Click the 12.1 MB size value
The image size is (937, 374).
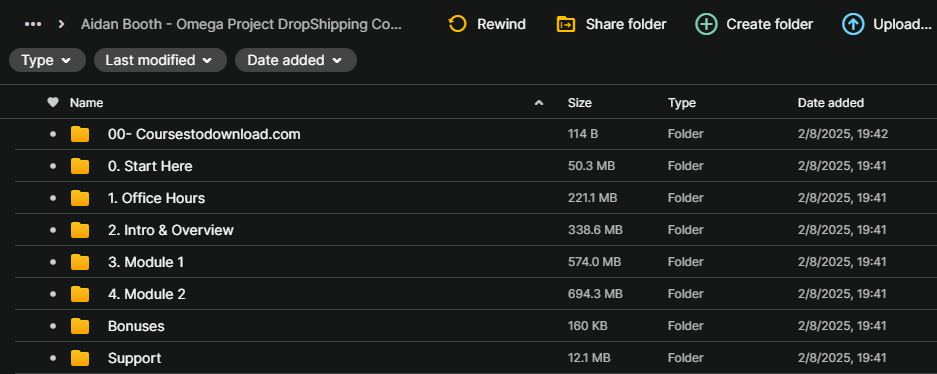click(589, 358)
